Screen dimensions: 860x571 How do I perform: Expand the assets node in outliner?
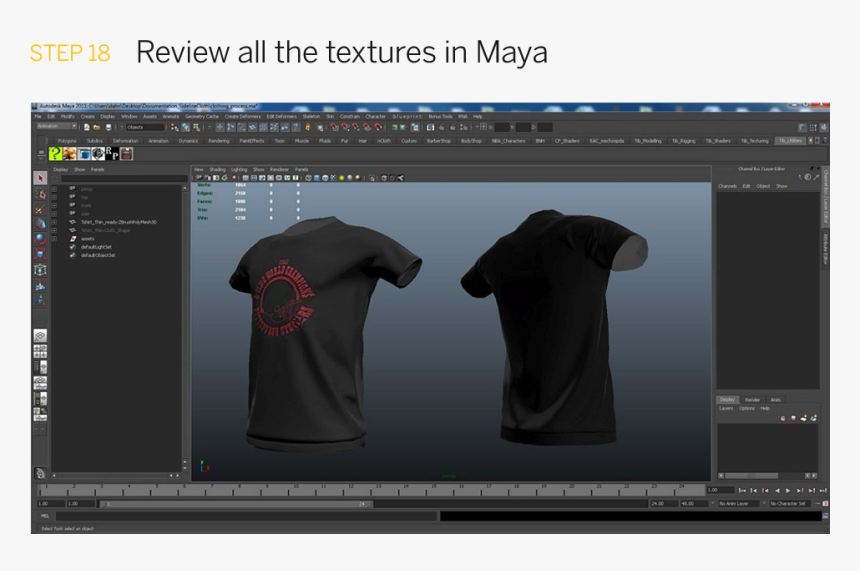tap(56, 239)
